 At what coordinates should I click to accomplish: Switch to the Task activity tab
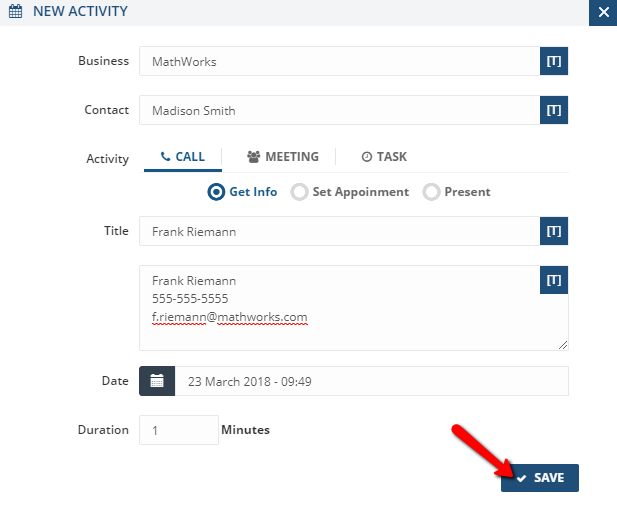tap(384, 157)
